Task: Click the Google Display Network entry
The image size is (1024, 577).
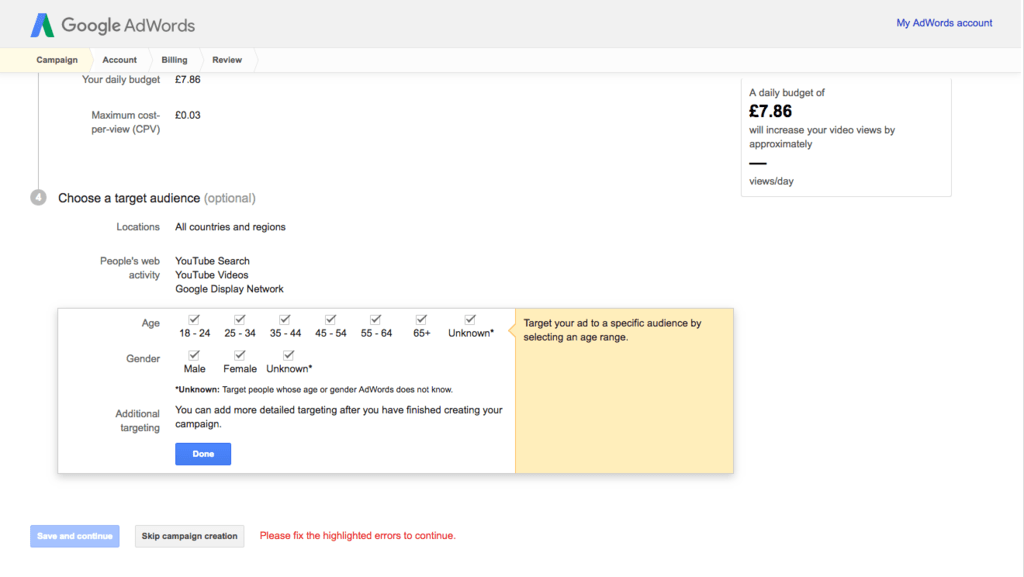Action: coord(229,289)
